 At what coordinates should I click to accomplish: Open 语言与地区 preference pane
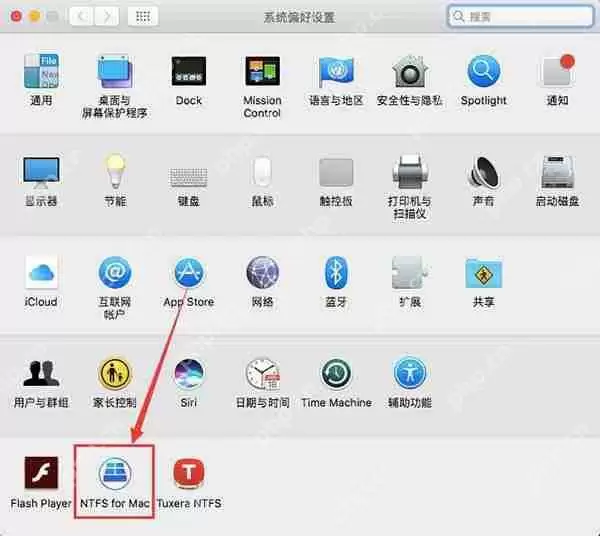(x=336, y=72)
